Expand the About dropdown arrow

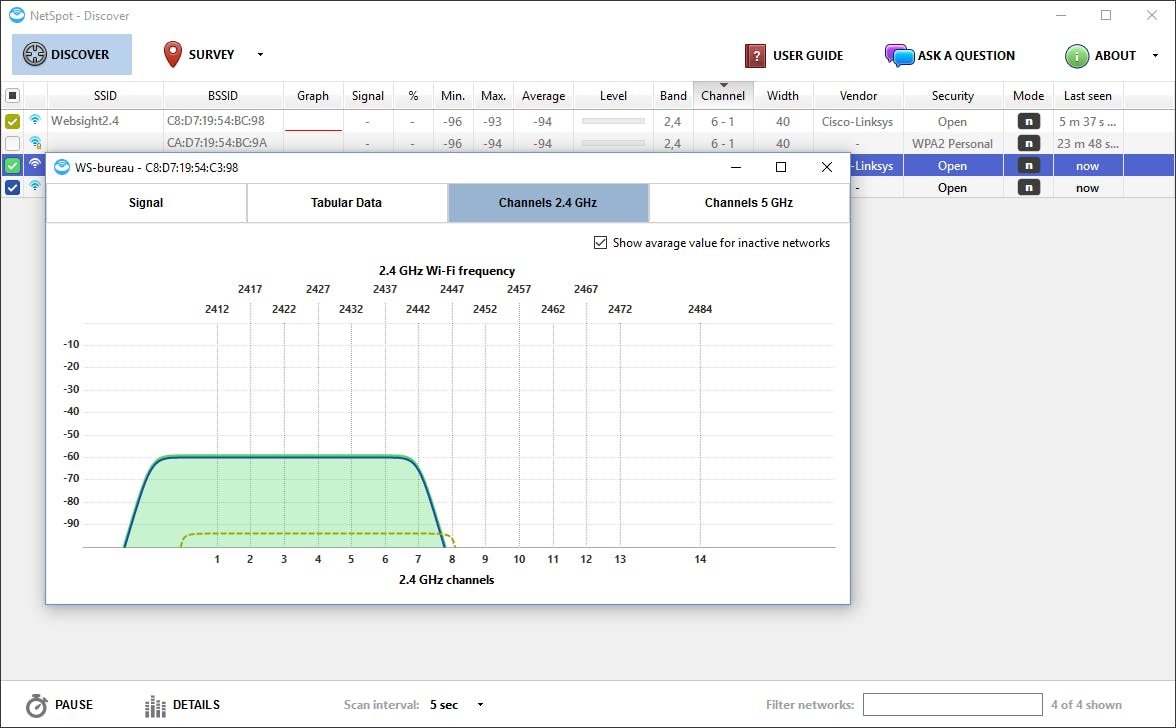tap(1156, 56)
